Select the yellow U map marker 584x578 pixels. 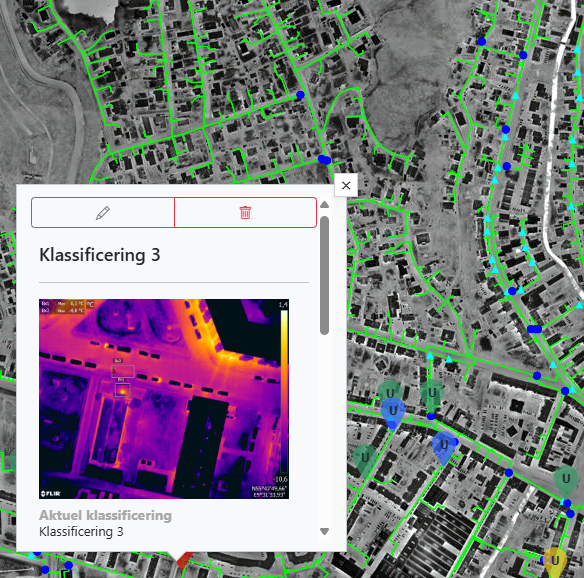tap(555, 562)
